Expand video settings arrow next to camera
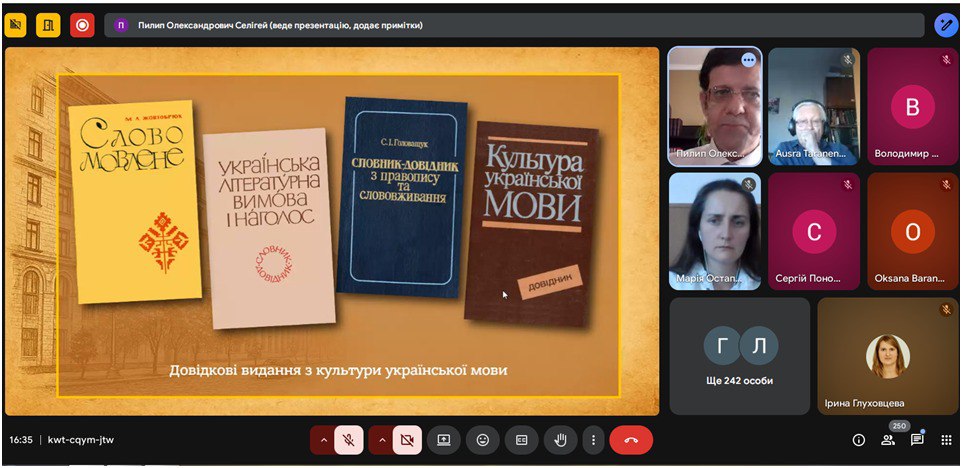 pos(381,440)
